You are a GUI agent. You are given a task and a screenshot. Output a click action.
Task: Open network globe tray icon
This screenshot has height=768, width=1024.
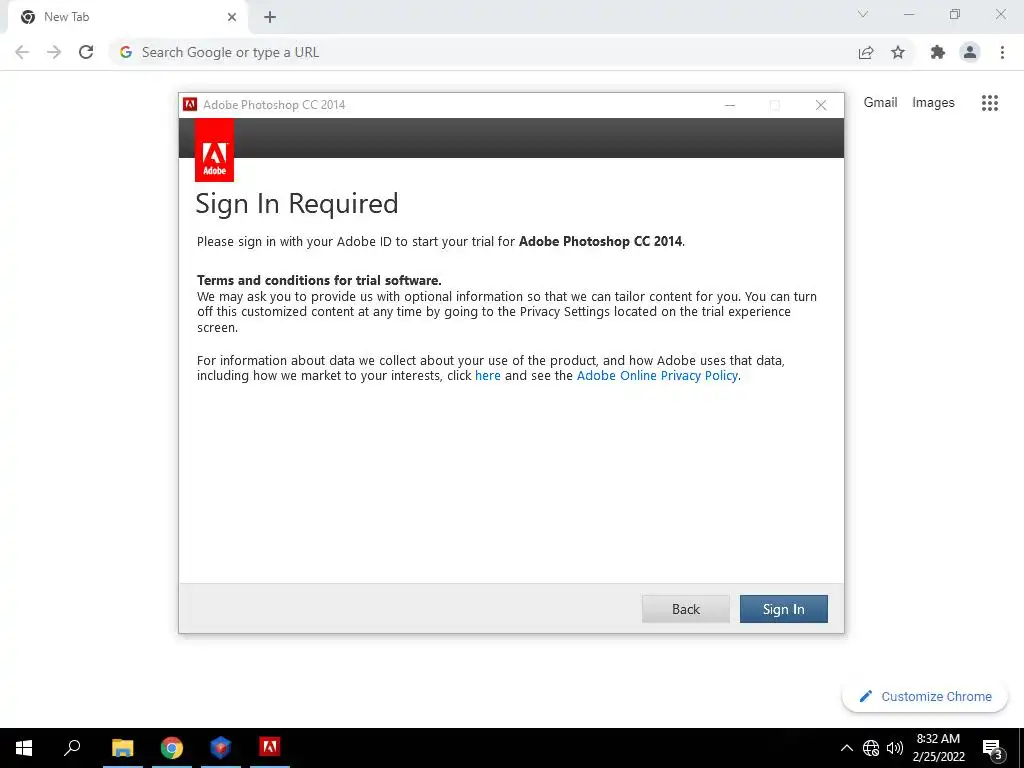click(871, 748)
